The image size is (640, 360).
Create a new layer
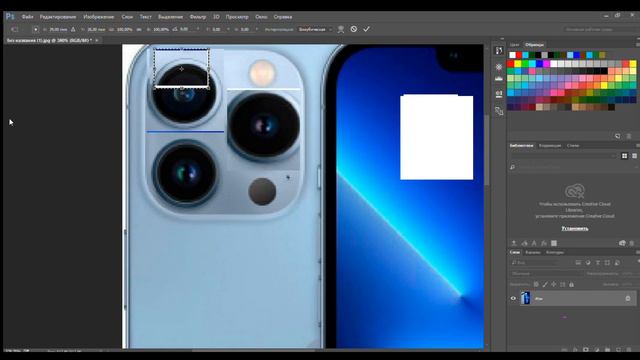click(x=618, y=349)
